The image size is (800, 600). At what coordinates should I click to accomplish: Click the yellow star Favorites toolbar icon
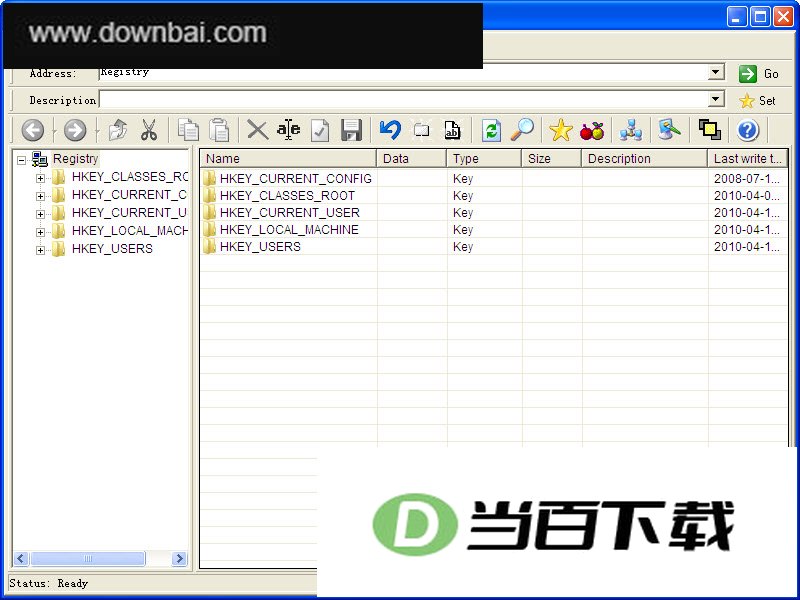pyautogui.click(x=560, y=130)
